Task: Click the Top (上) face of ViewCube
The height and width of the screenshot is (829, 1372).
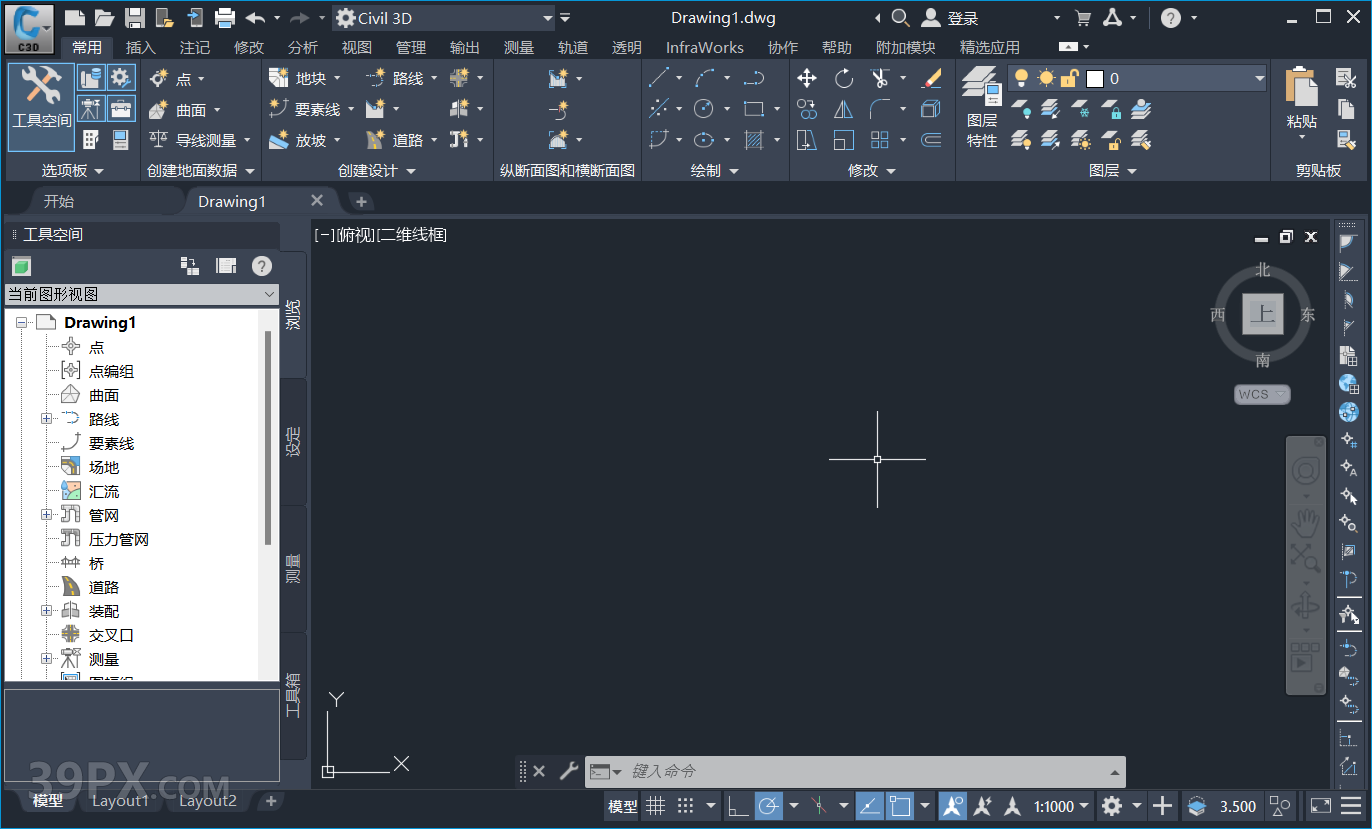Action: (1263, 314)
